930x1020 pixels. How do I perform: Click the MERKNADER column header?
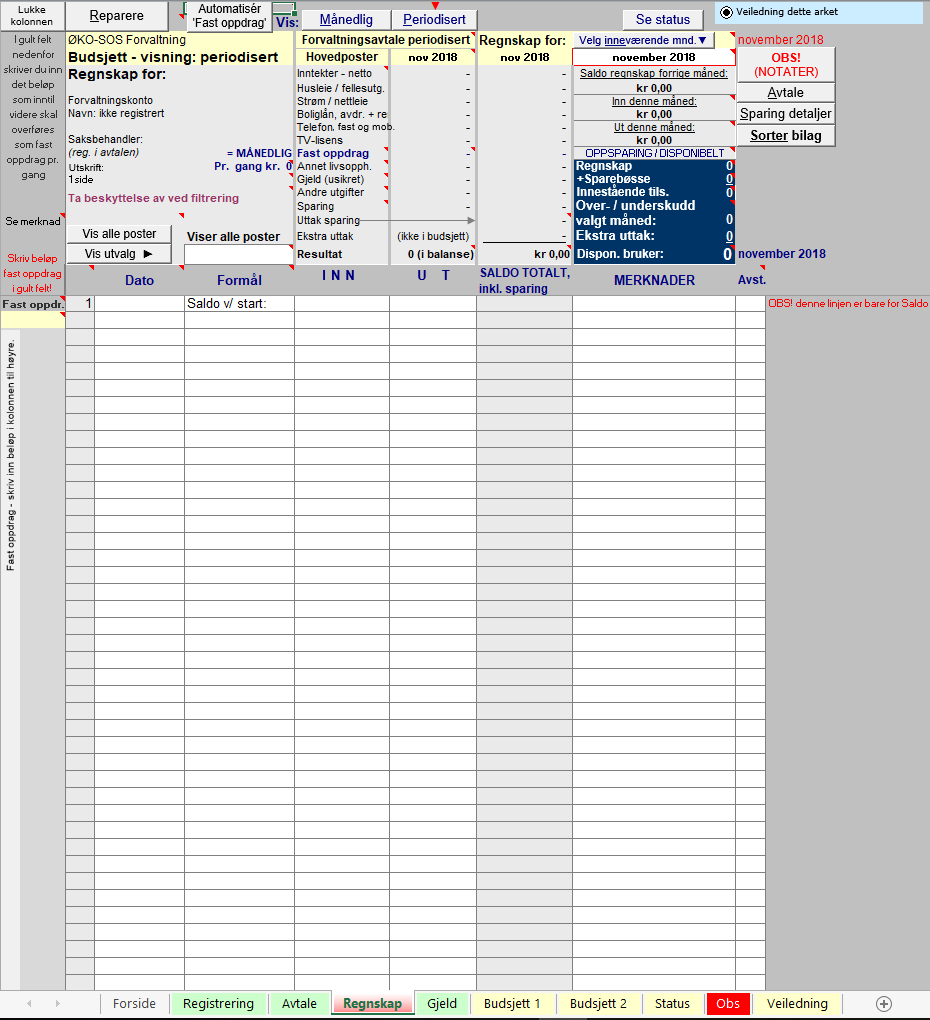coord(654,280)
